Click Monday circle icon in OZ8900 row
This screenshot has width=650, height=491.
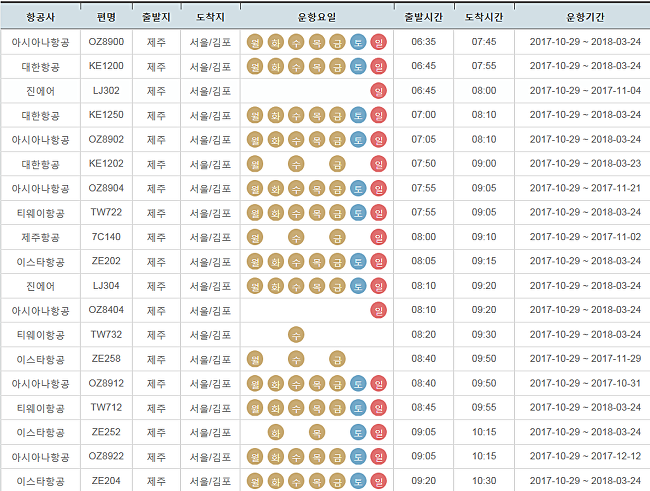(x=255, y=42)
